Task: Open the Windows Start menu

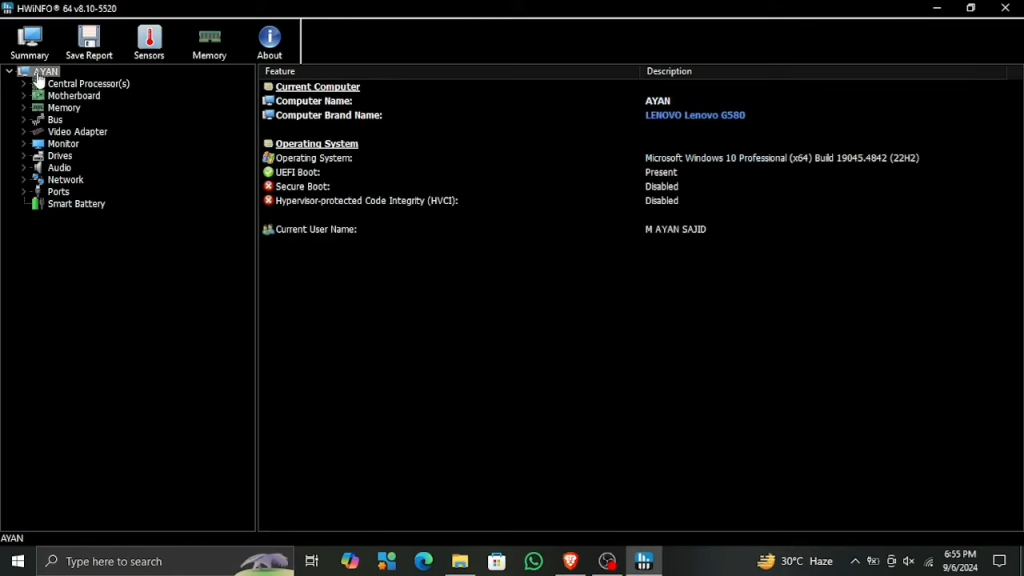Action: [x=18, y=561]
